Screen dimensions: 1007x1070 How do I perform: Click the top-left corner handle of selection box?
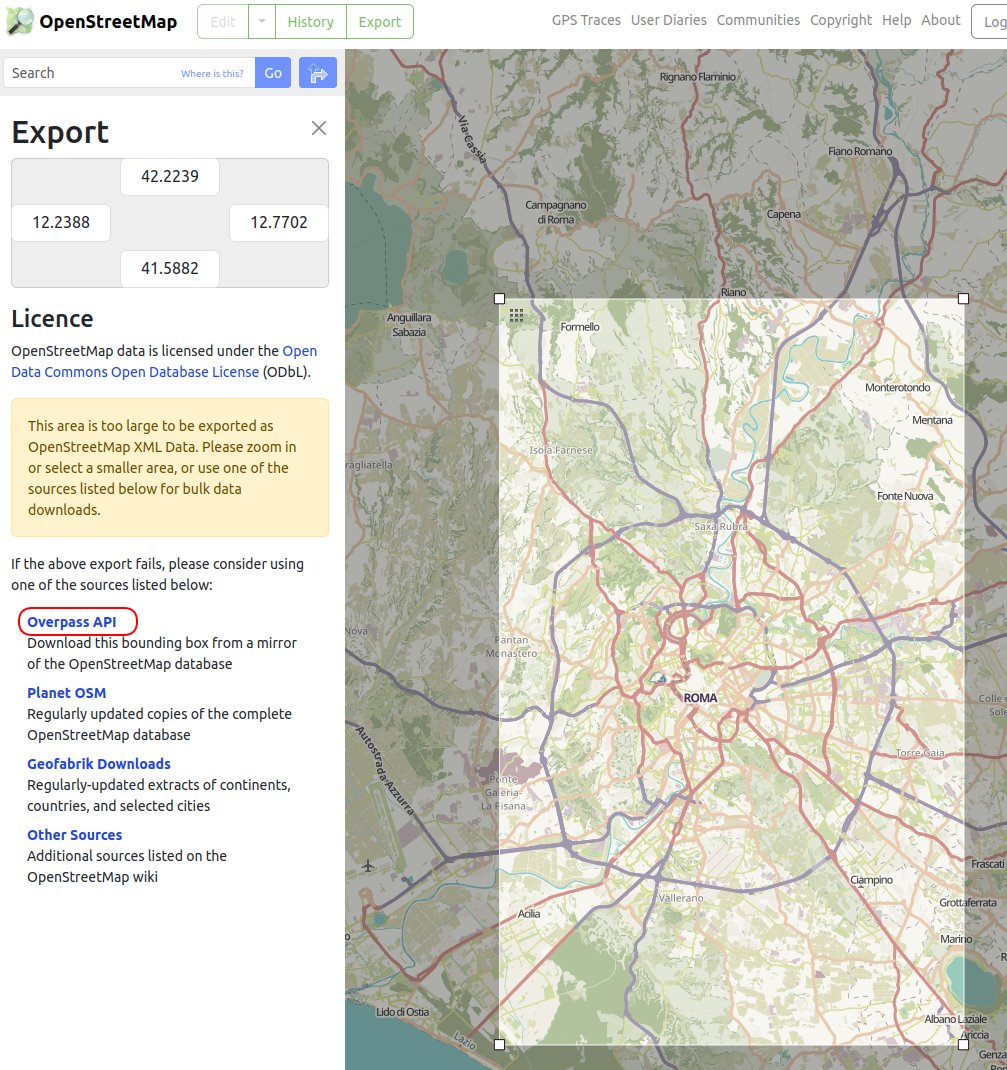click(x=499, y=298)
